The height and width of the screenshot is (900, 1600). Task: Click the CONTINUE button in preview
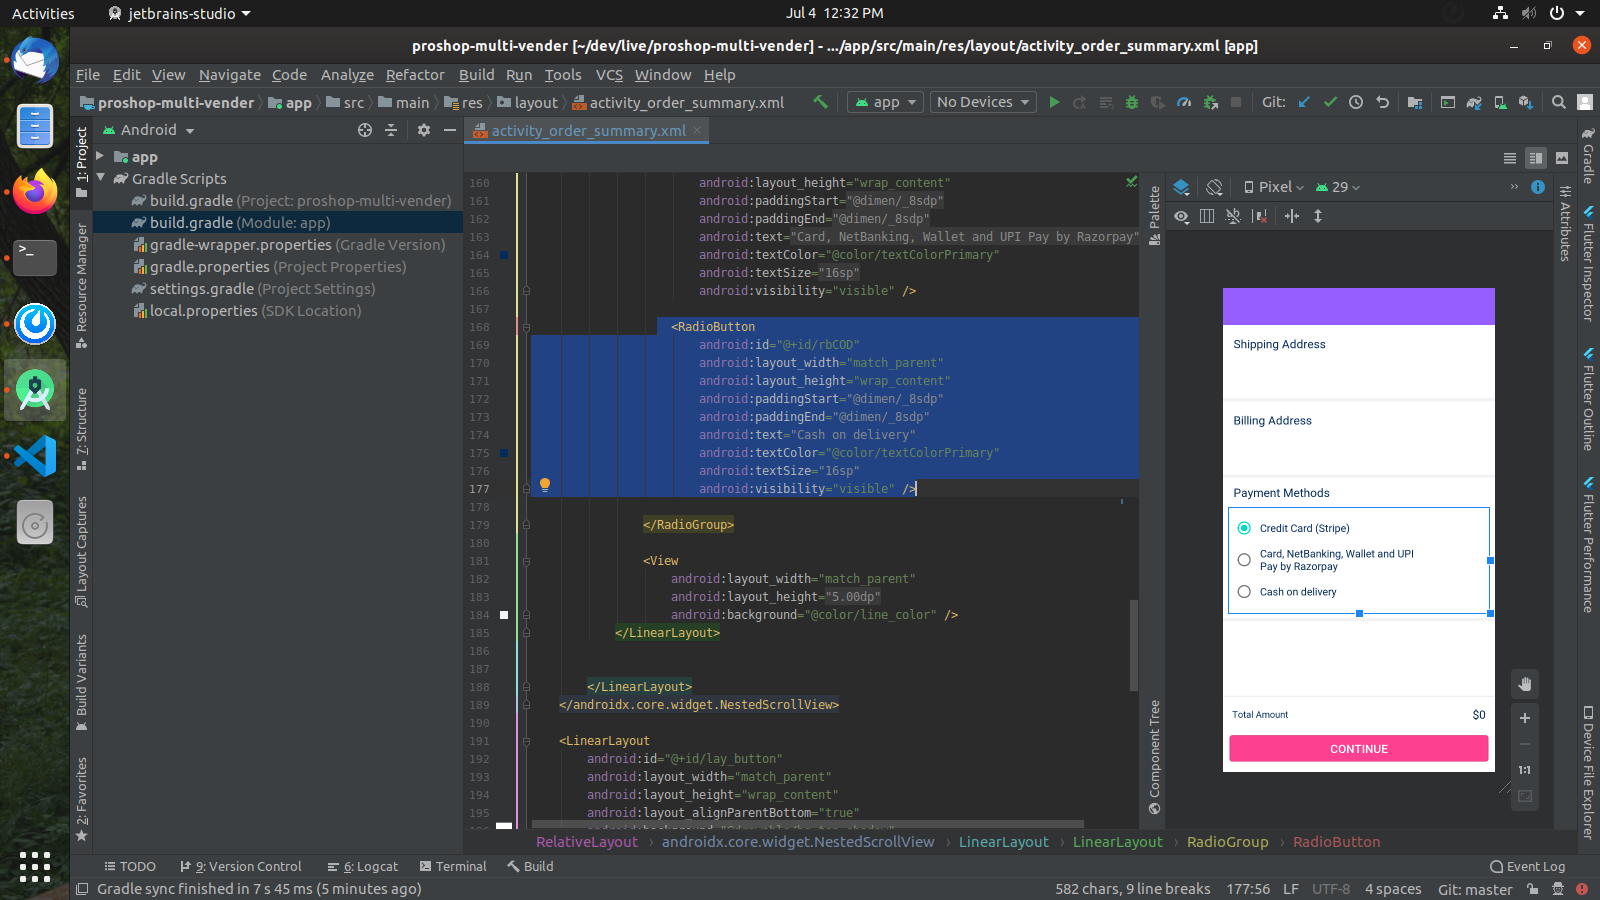coord(1359,749)
